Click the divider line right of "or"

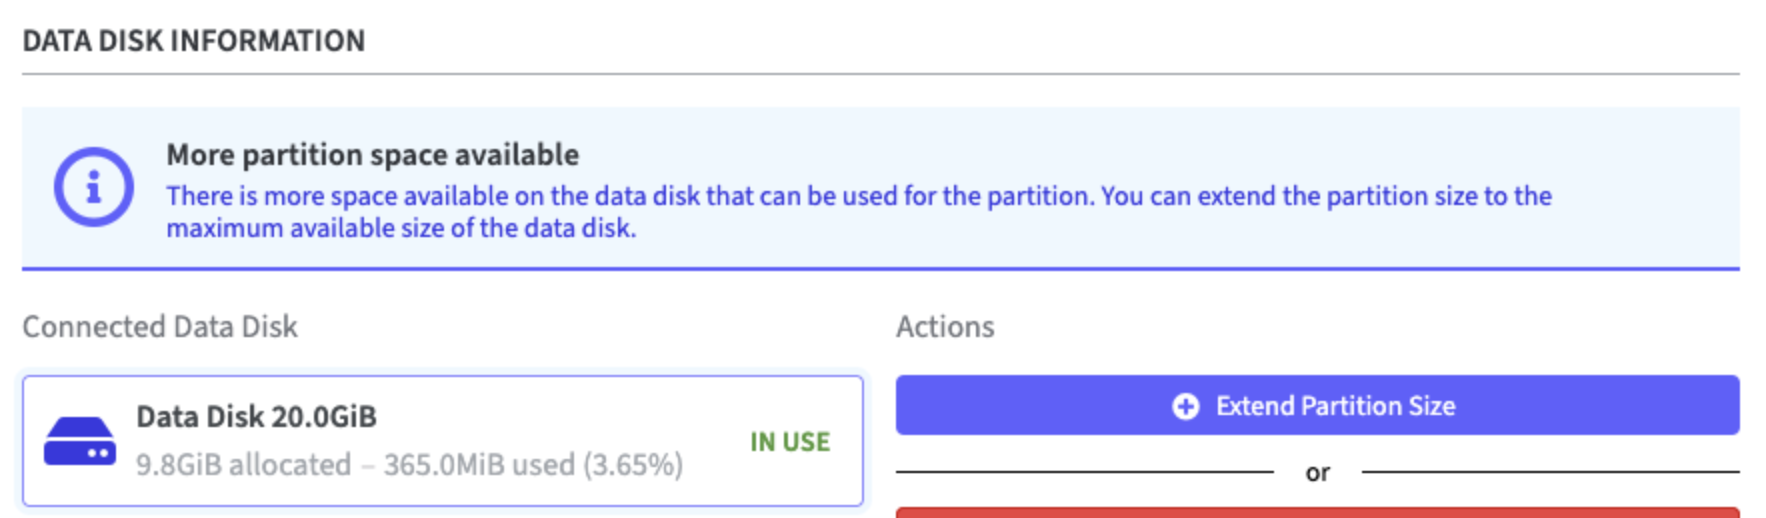pos(1550,472)
